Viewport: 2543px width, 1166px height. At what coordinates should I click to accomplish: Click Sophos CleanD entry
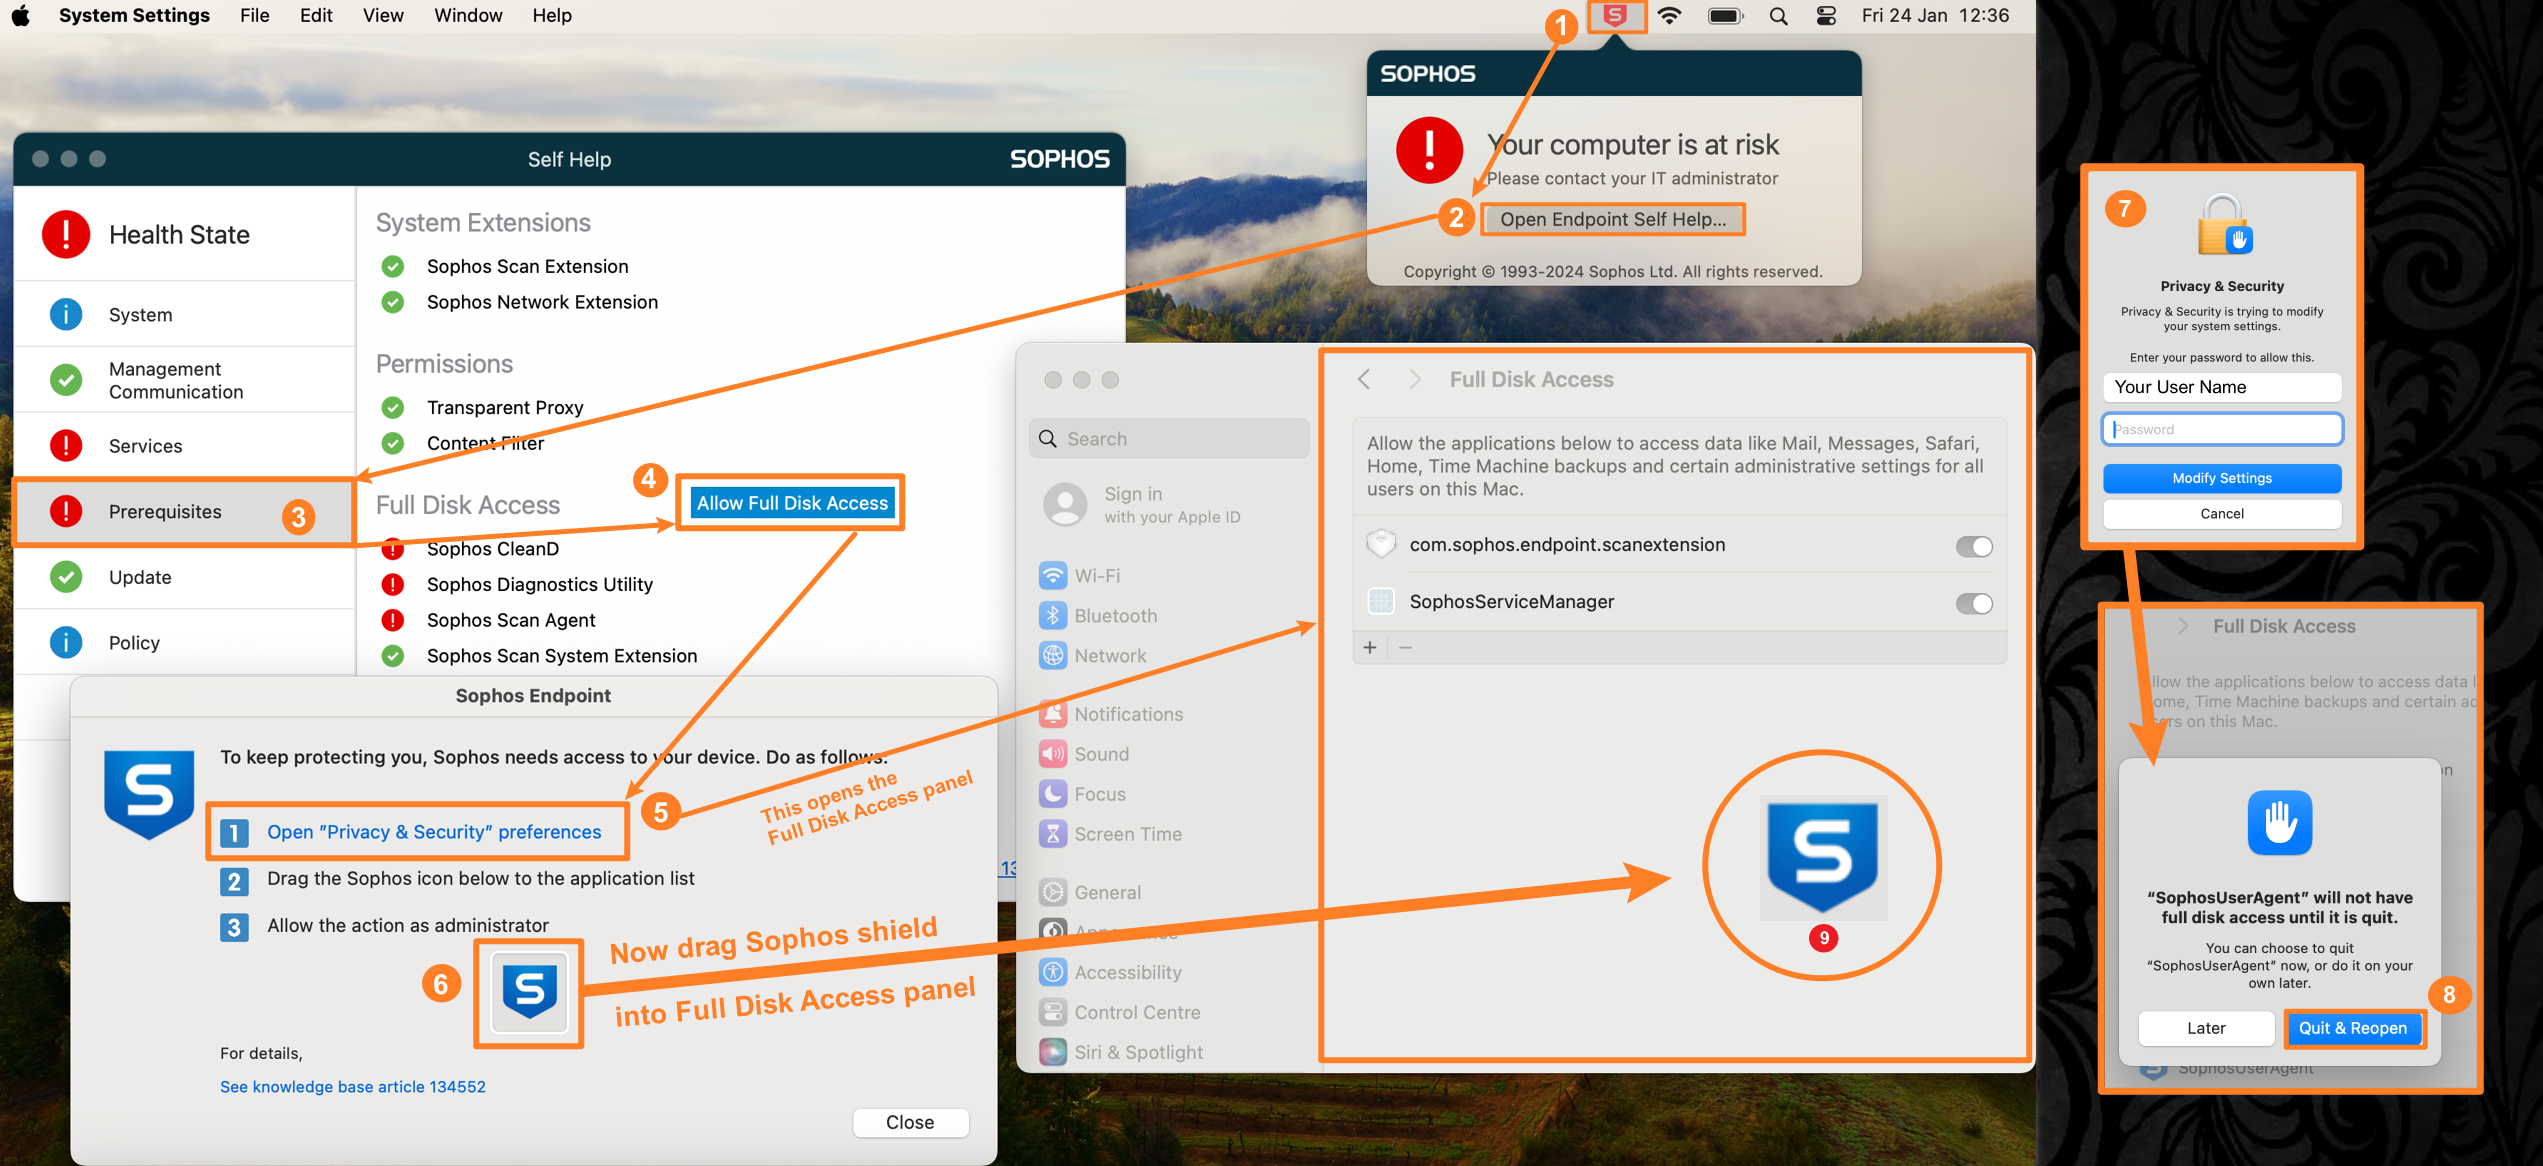click(492, 549)
